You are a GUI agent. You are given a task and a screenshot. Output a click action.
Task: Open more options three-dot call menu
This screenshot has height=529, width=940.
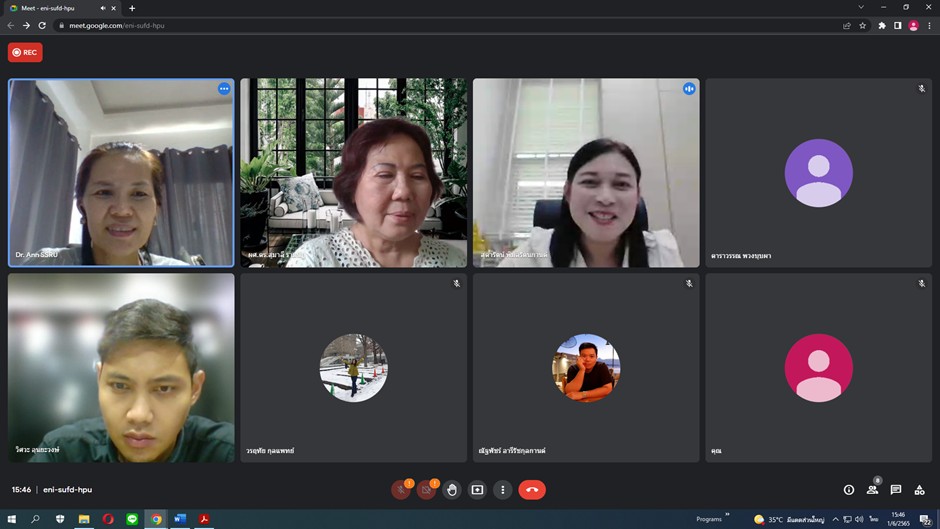pyautogui.click(x=502, y=490)
